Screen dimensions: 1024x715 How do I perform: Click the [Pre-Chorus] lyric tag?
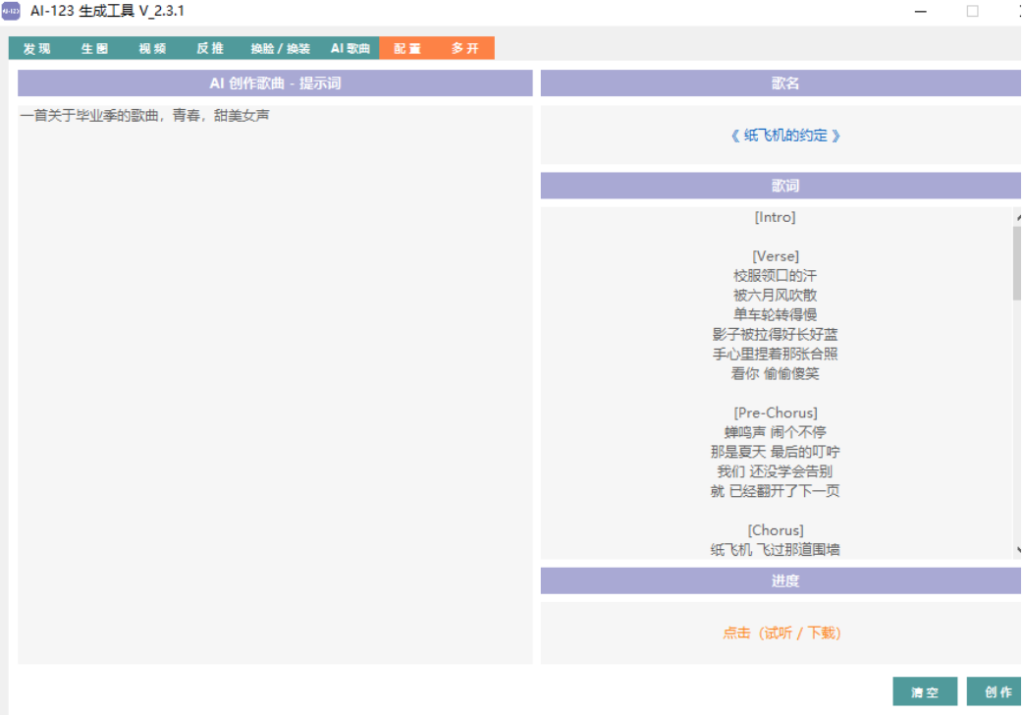775,413
